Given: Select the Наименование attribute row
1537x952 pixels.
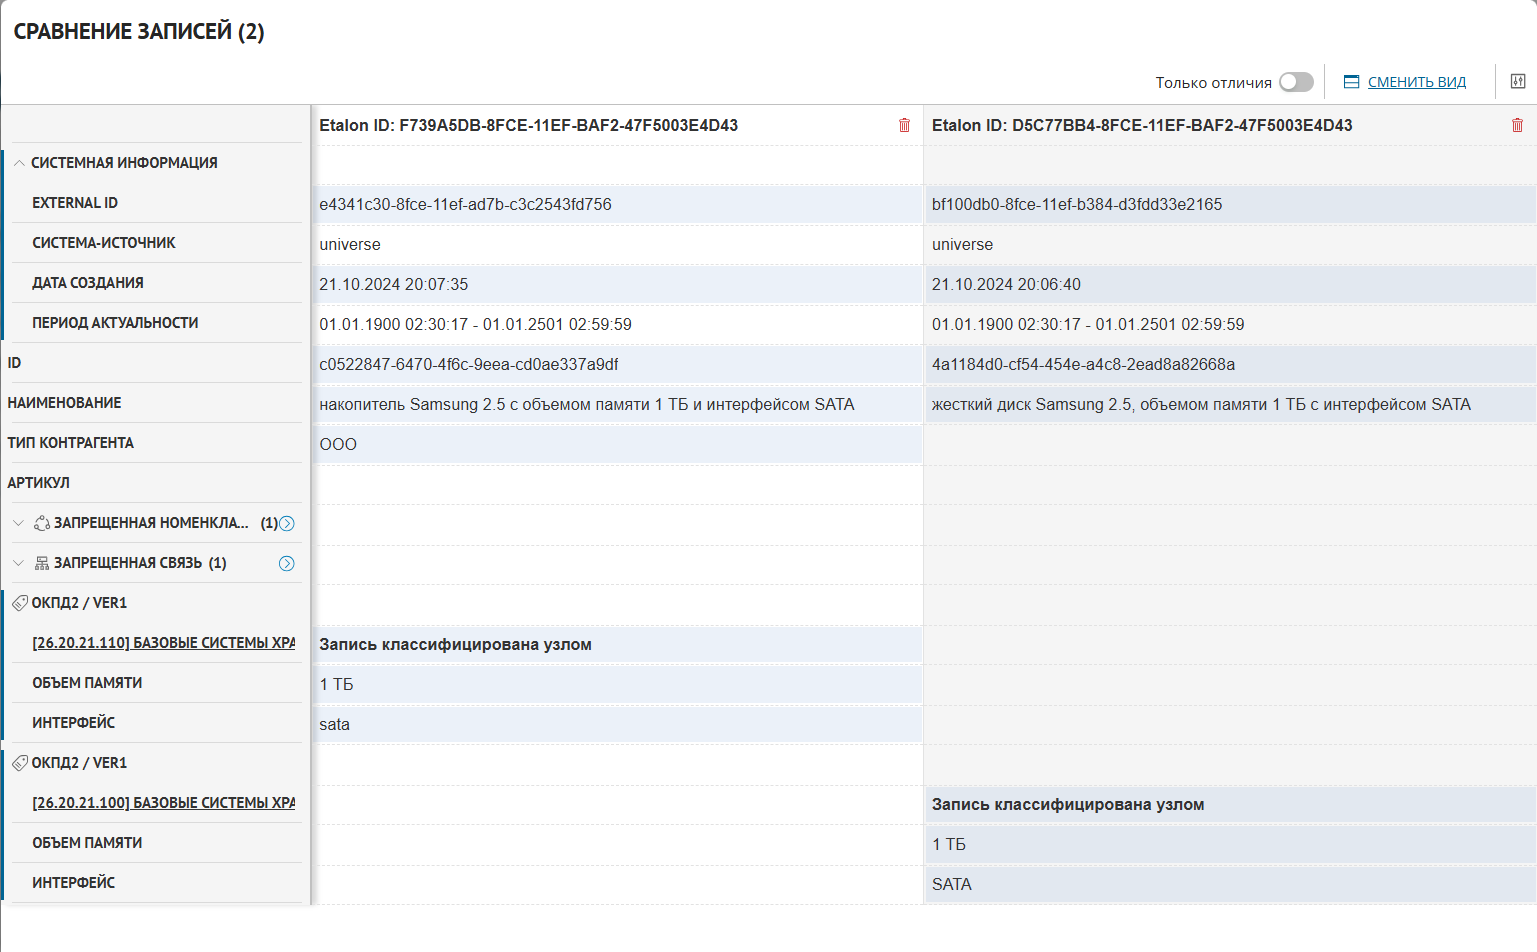Looking at the screenshot, I should pyautogui.click(x=64, y=403).
